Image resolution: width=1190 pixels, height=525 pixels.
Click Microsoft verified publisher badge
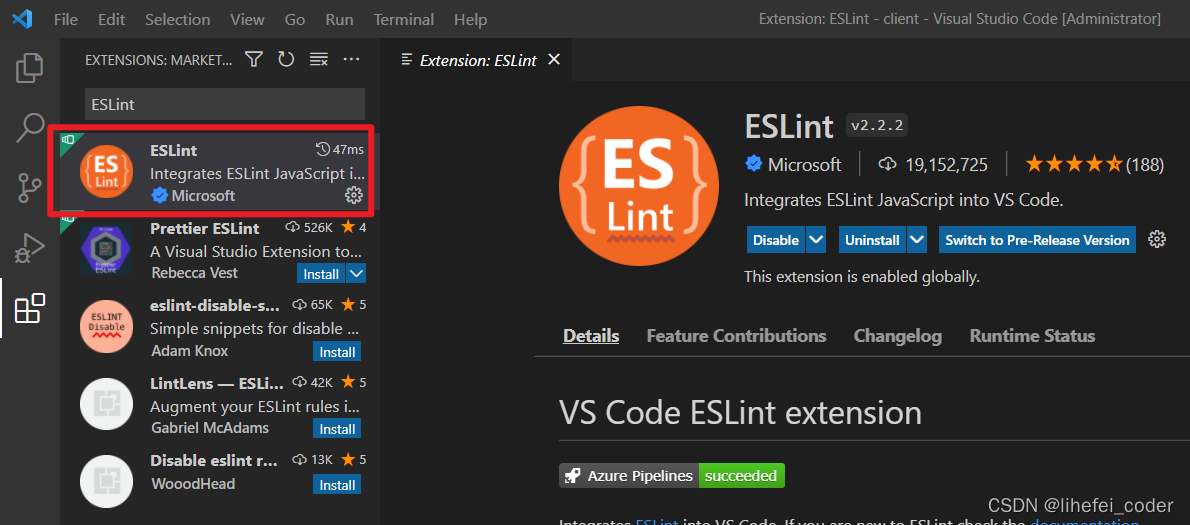pos(753,164)
